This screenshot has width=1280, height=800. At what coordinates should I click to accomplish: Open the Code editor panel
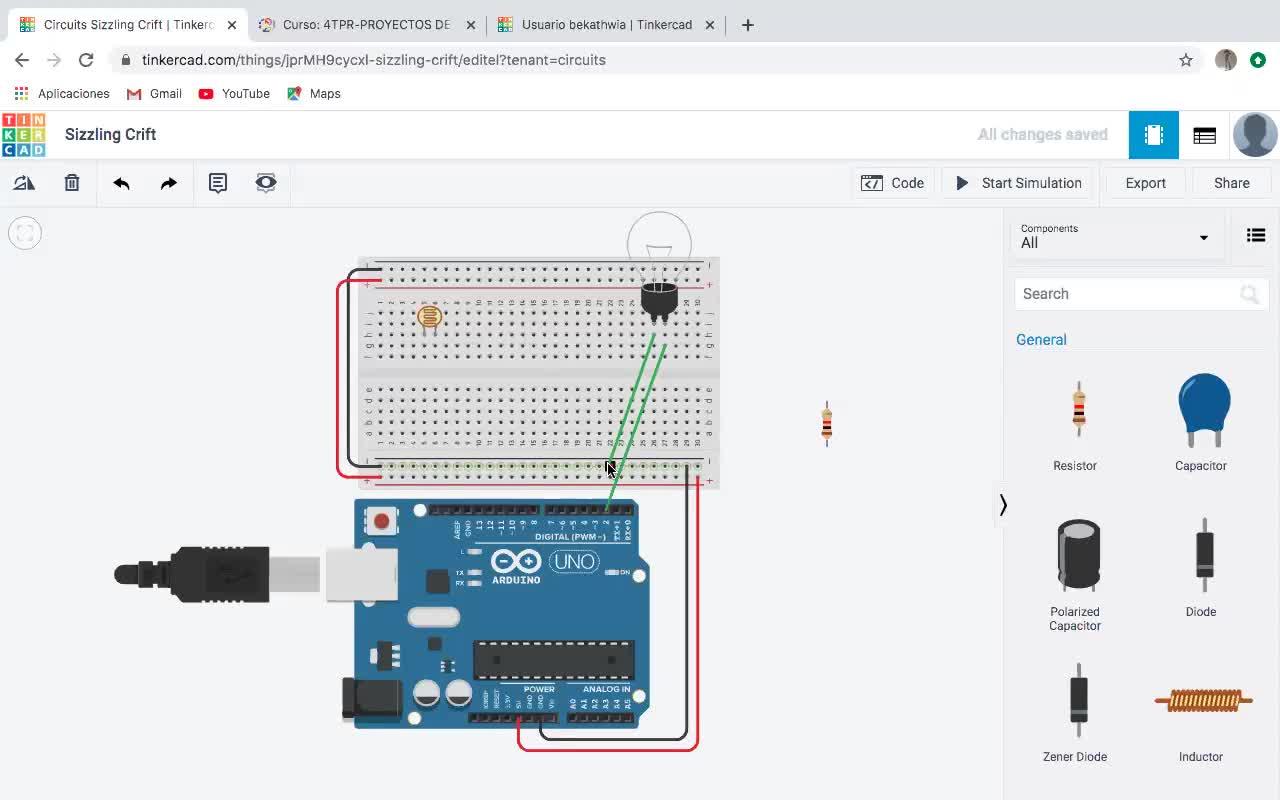(x=893, y=183)
